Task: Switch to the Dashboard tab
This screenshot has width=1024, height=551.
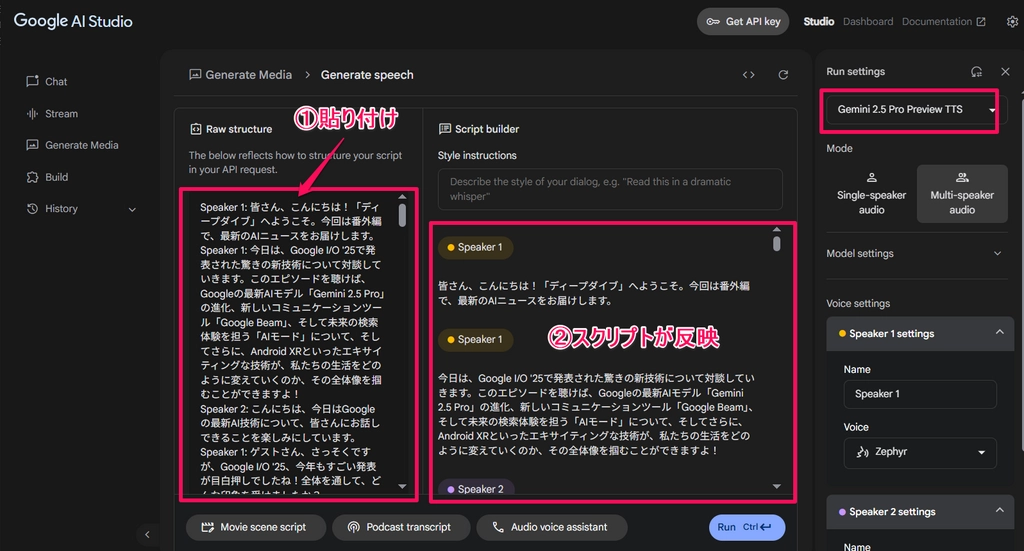Action: pos(868,22)
